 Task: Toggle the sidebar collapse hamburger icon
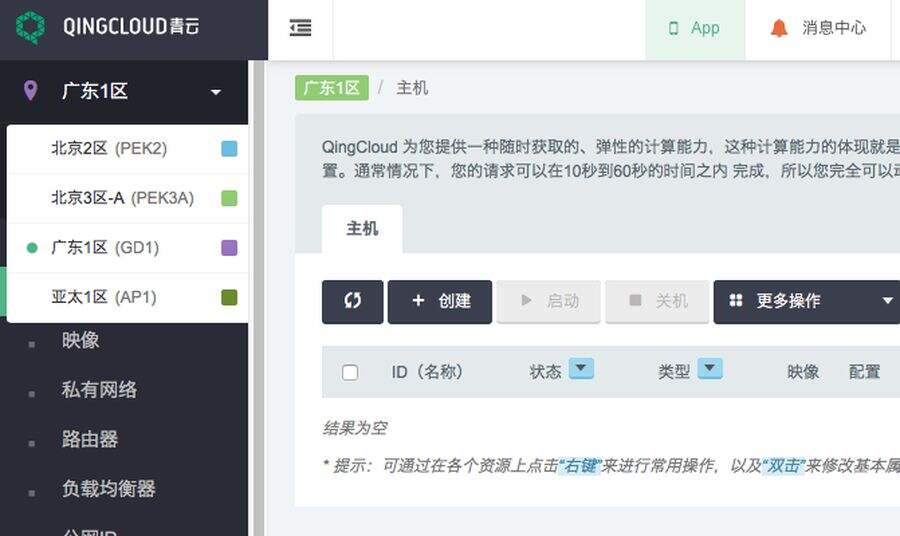click(x=300, y=28)
